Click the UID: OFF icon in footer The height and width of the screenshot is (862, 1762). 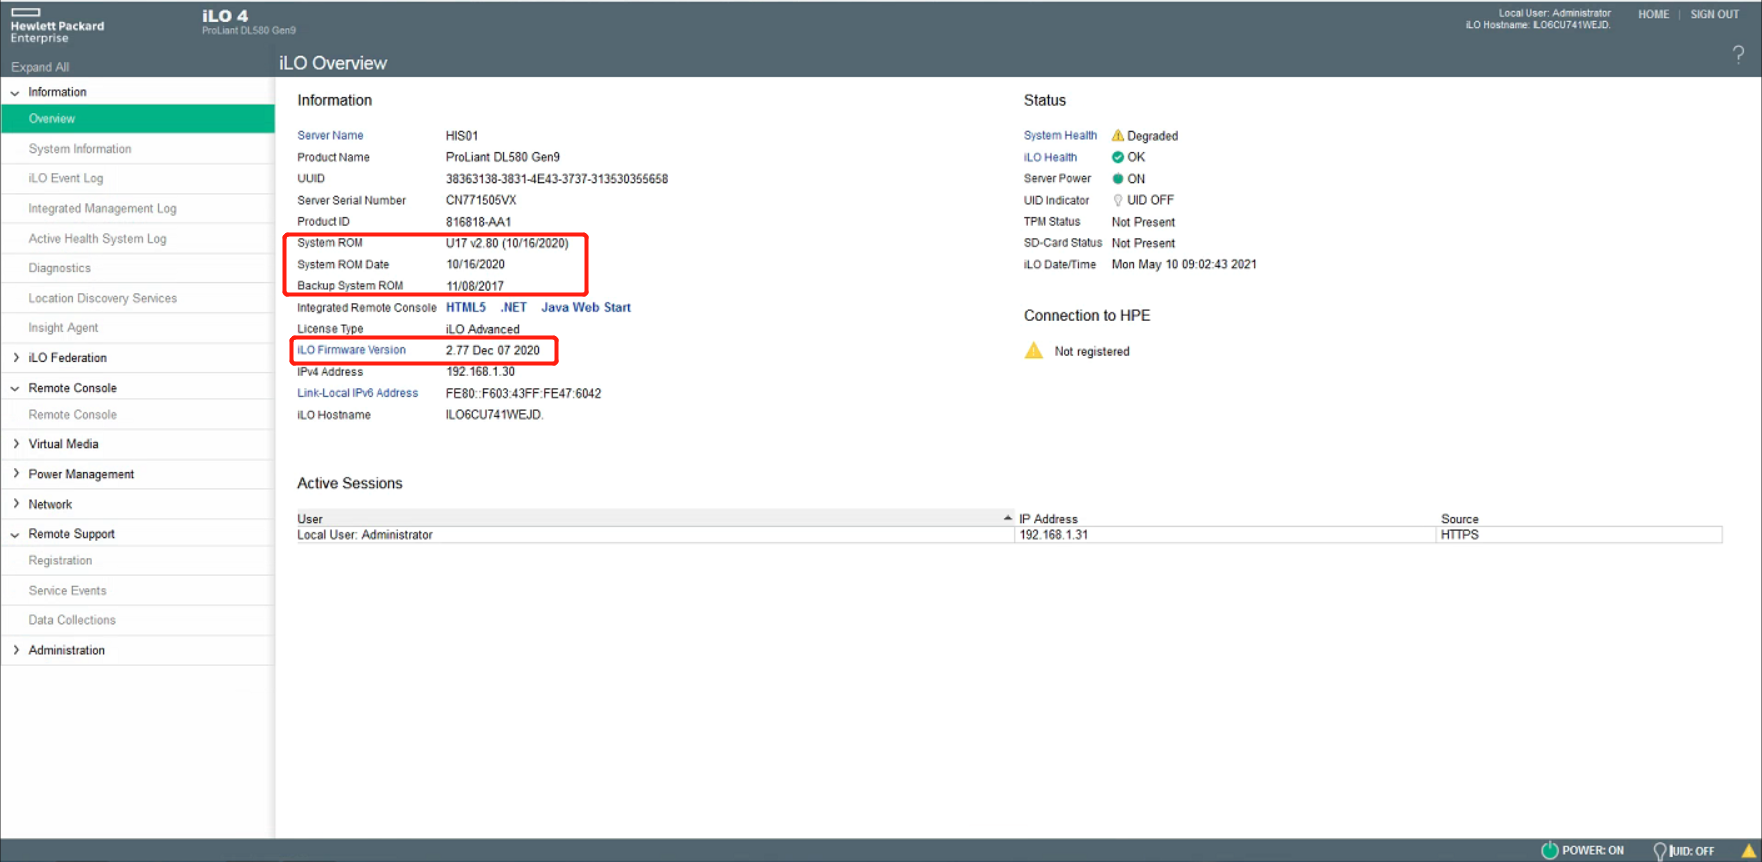1660,851
